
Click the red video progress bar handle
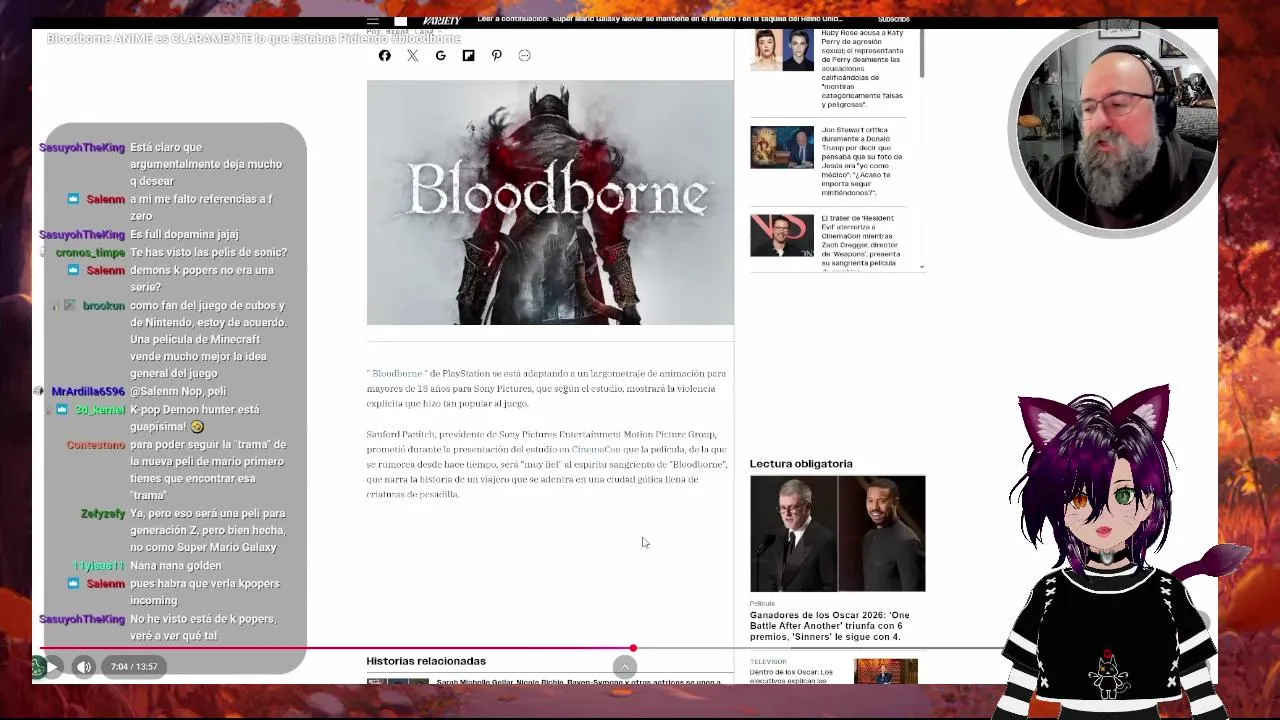click(633, 648)
